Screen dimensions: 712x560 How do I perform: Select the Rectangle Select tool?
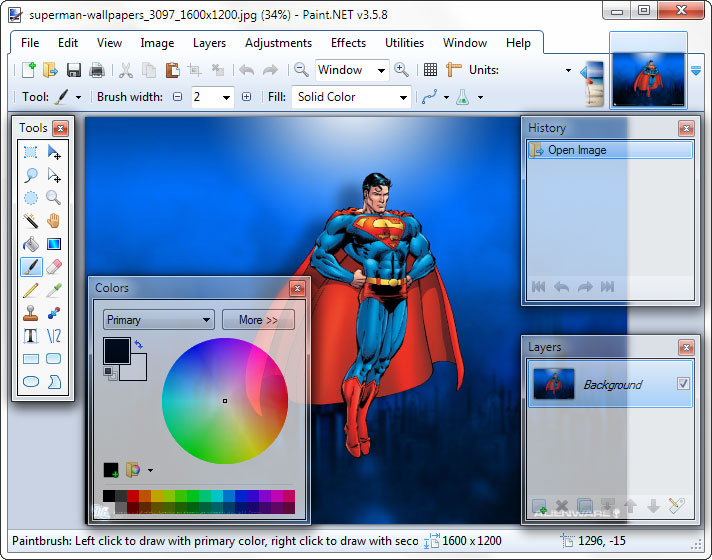coord(30,152)
